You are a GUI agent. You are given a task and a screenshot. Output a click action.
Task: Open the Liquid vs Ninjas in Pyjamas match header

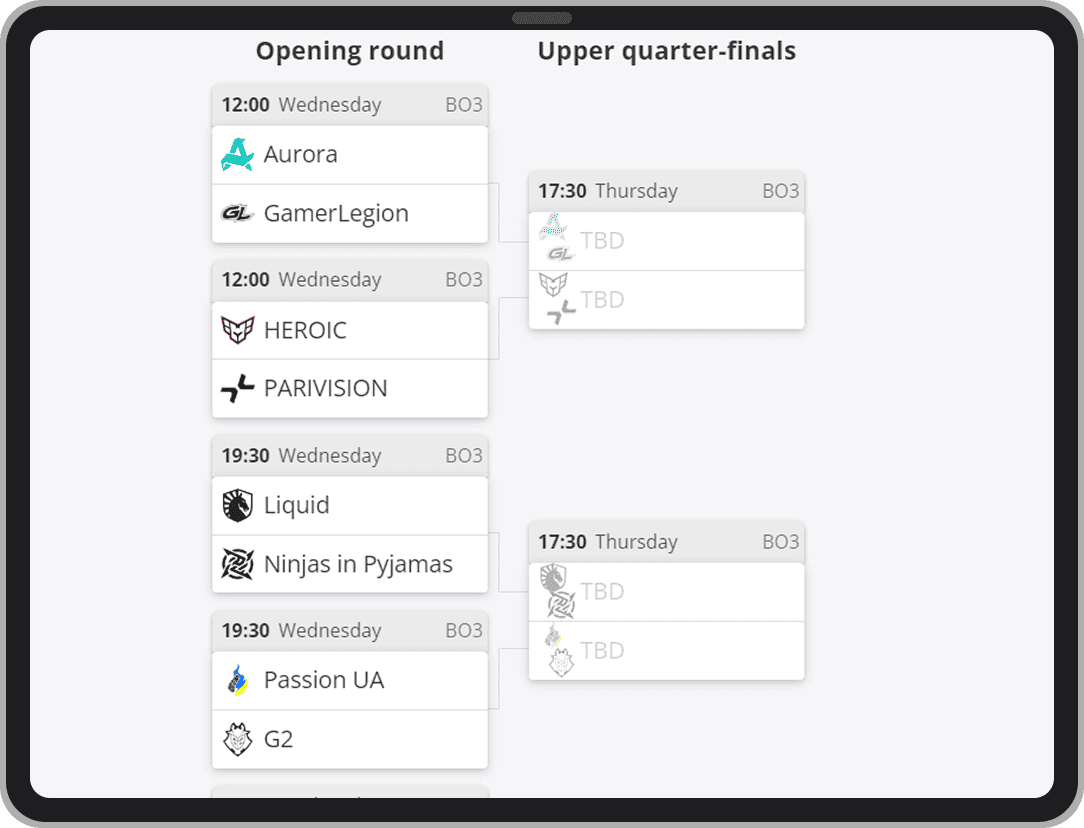pos(350,456)
